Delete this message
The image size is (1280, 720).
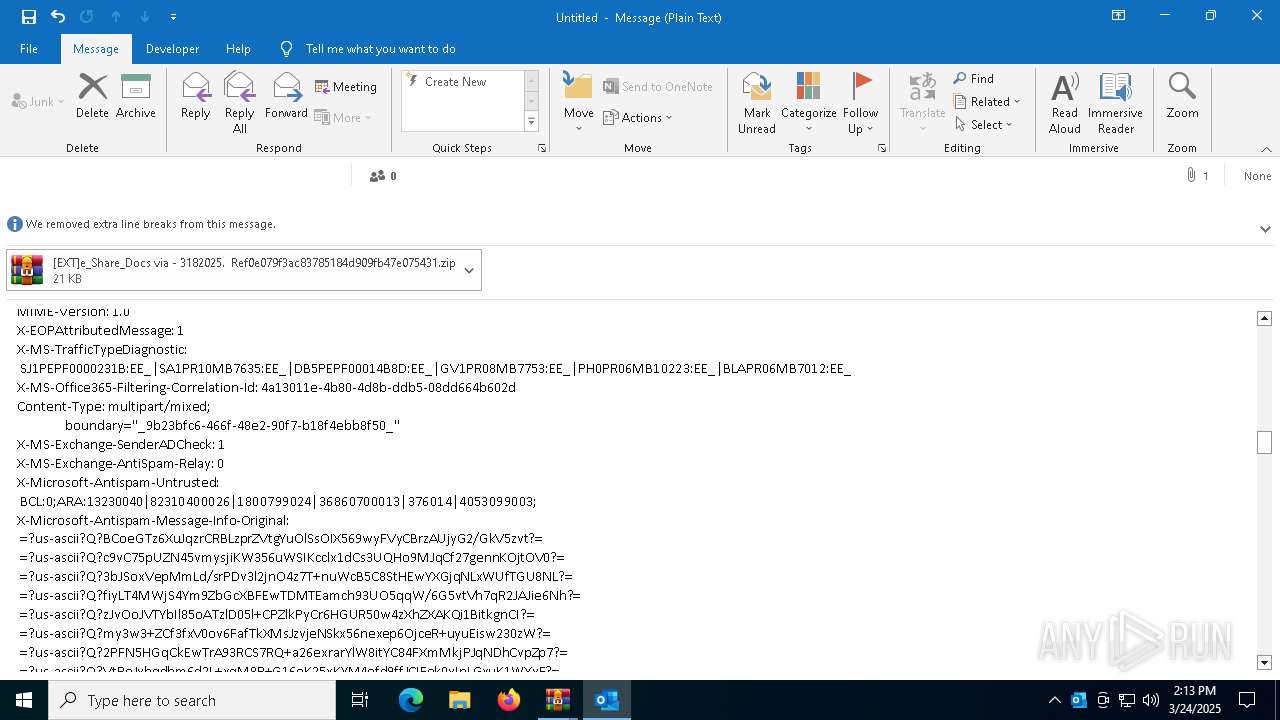click(92, 96)
